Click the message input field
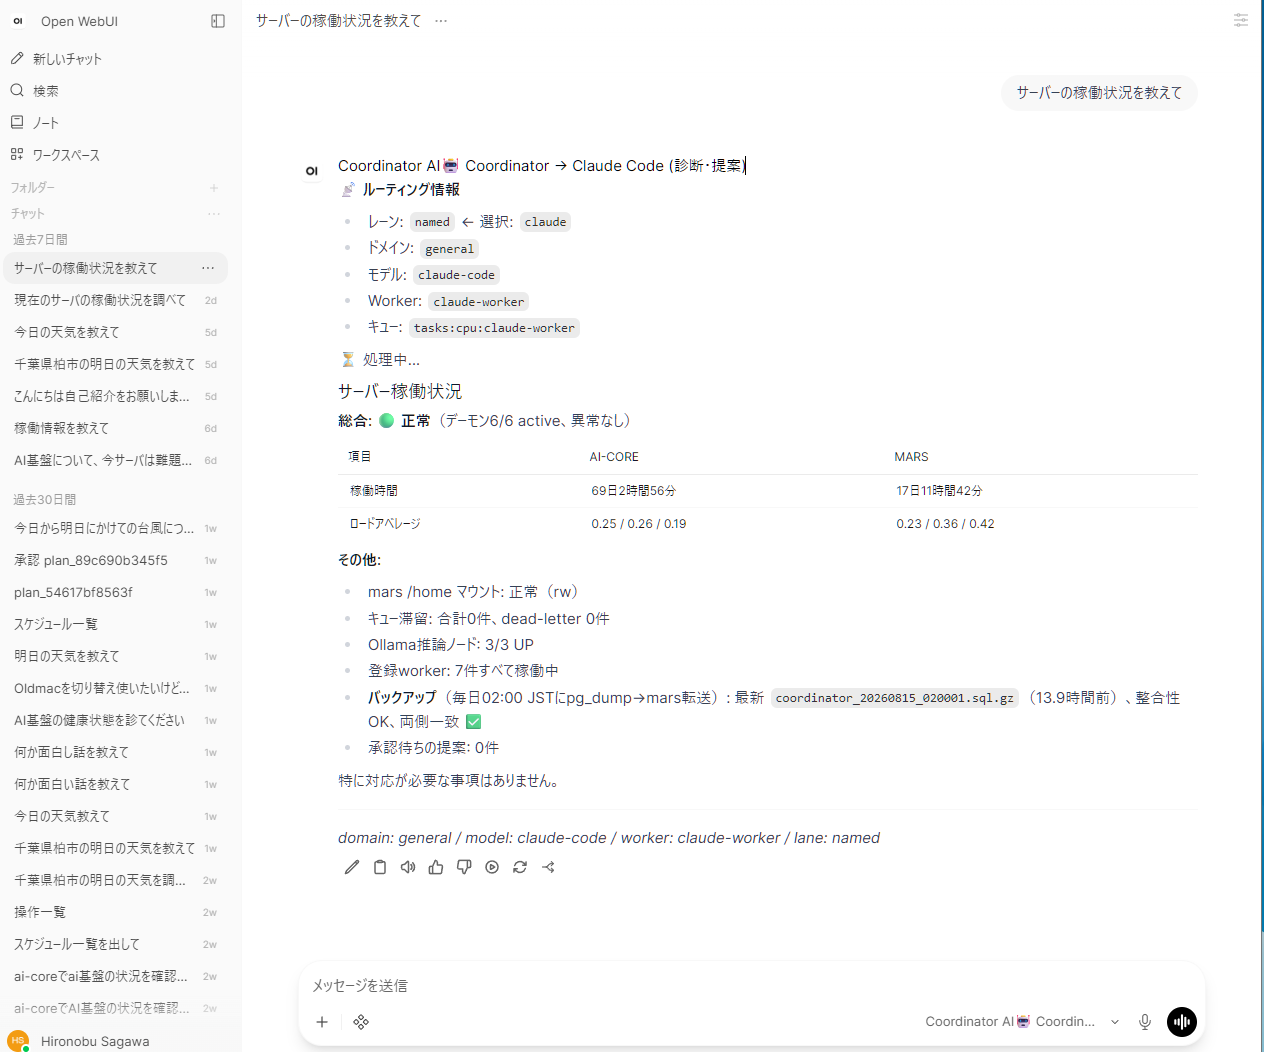Viewport: 1264px width, 1052px height. pyautogui.click(x=750, y=986)
